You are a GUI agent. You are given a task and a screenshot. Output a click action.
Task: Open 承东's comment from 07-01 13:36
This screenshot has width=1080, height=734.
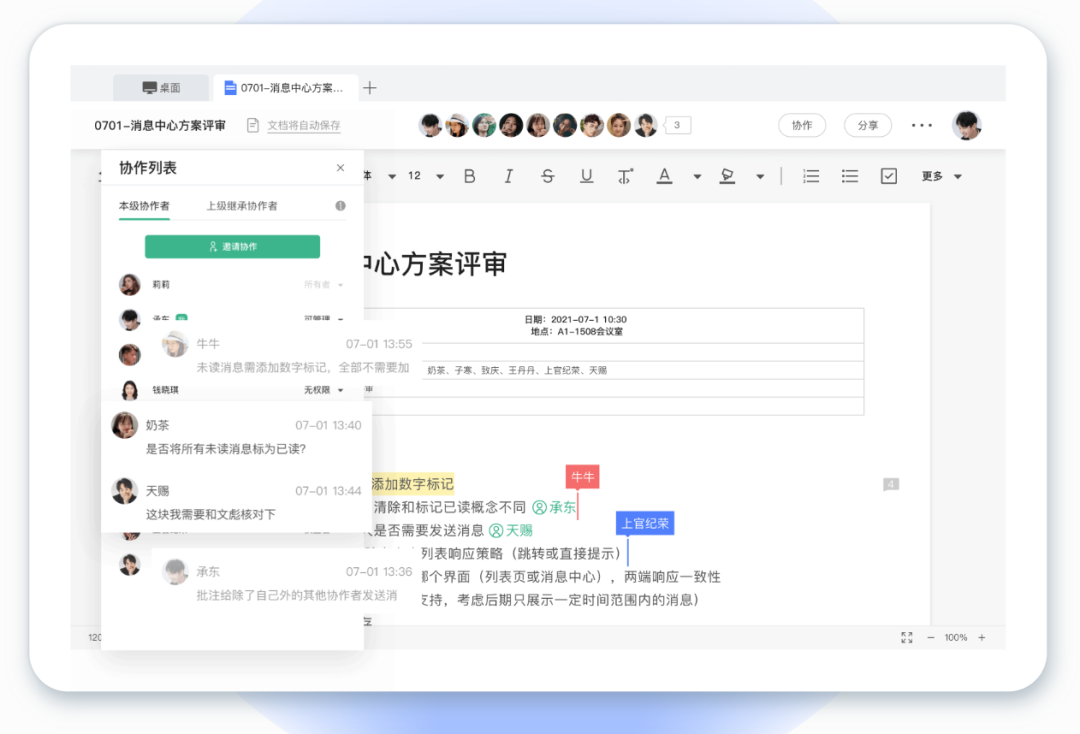tap(285, 583)
